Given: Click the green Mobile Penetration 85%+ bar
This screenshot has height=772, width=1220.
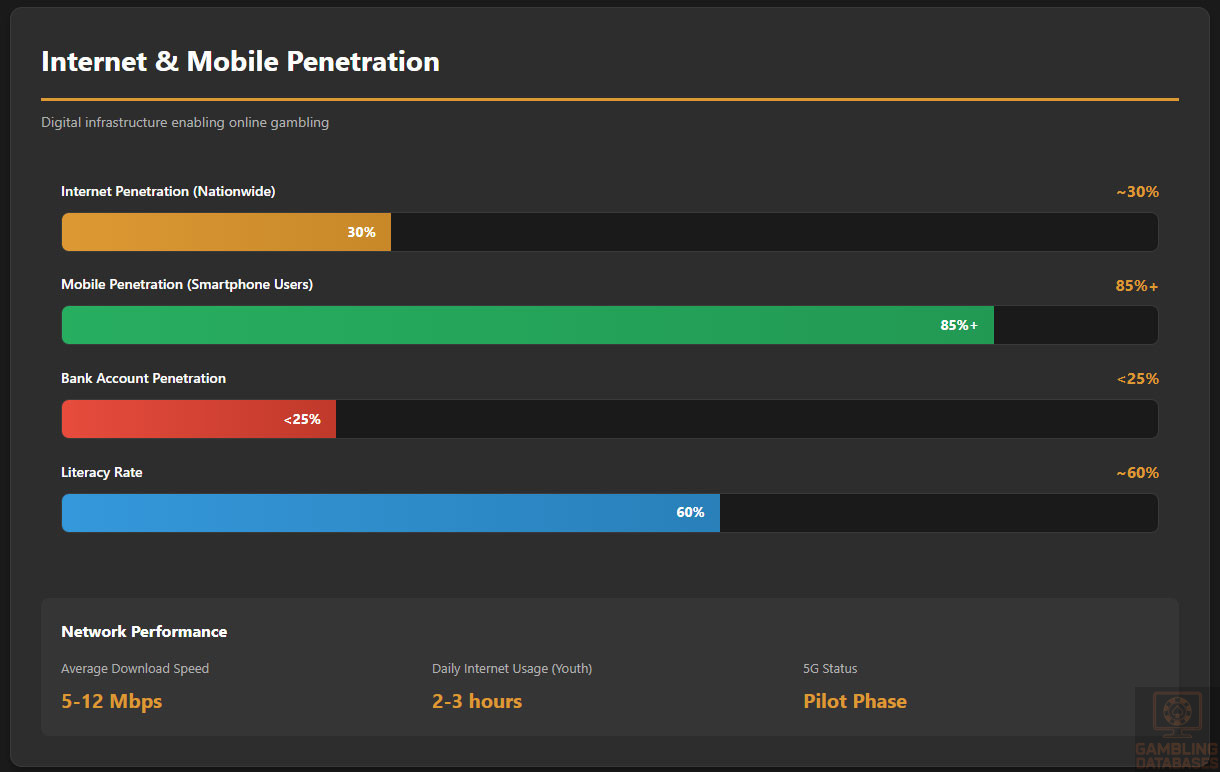Looking at the screenshot, I should click(527, 325).
